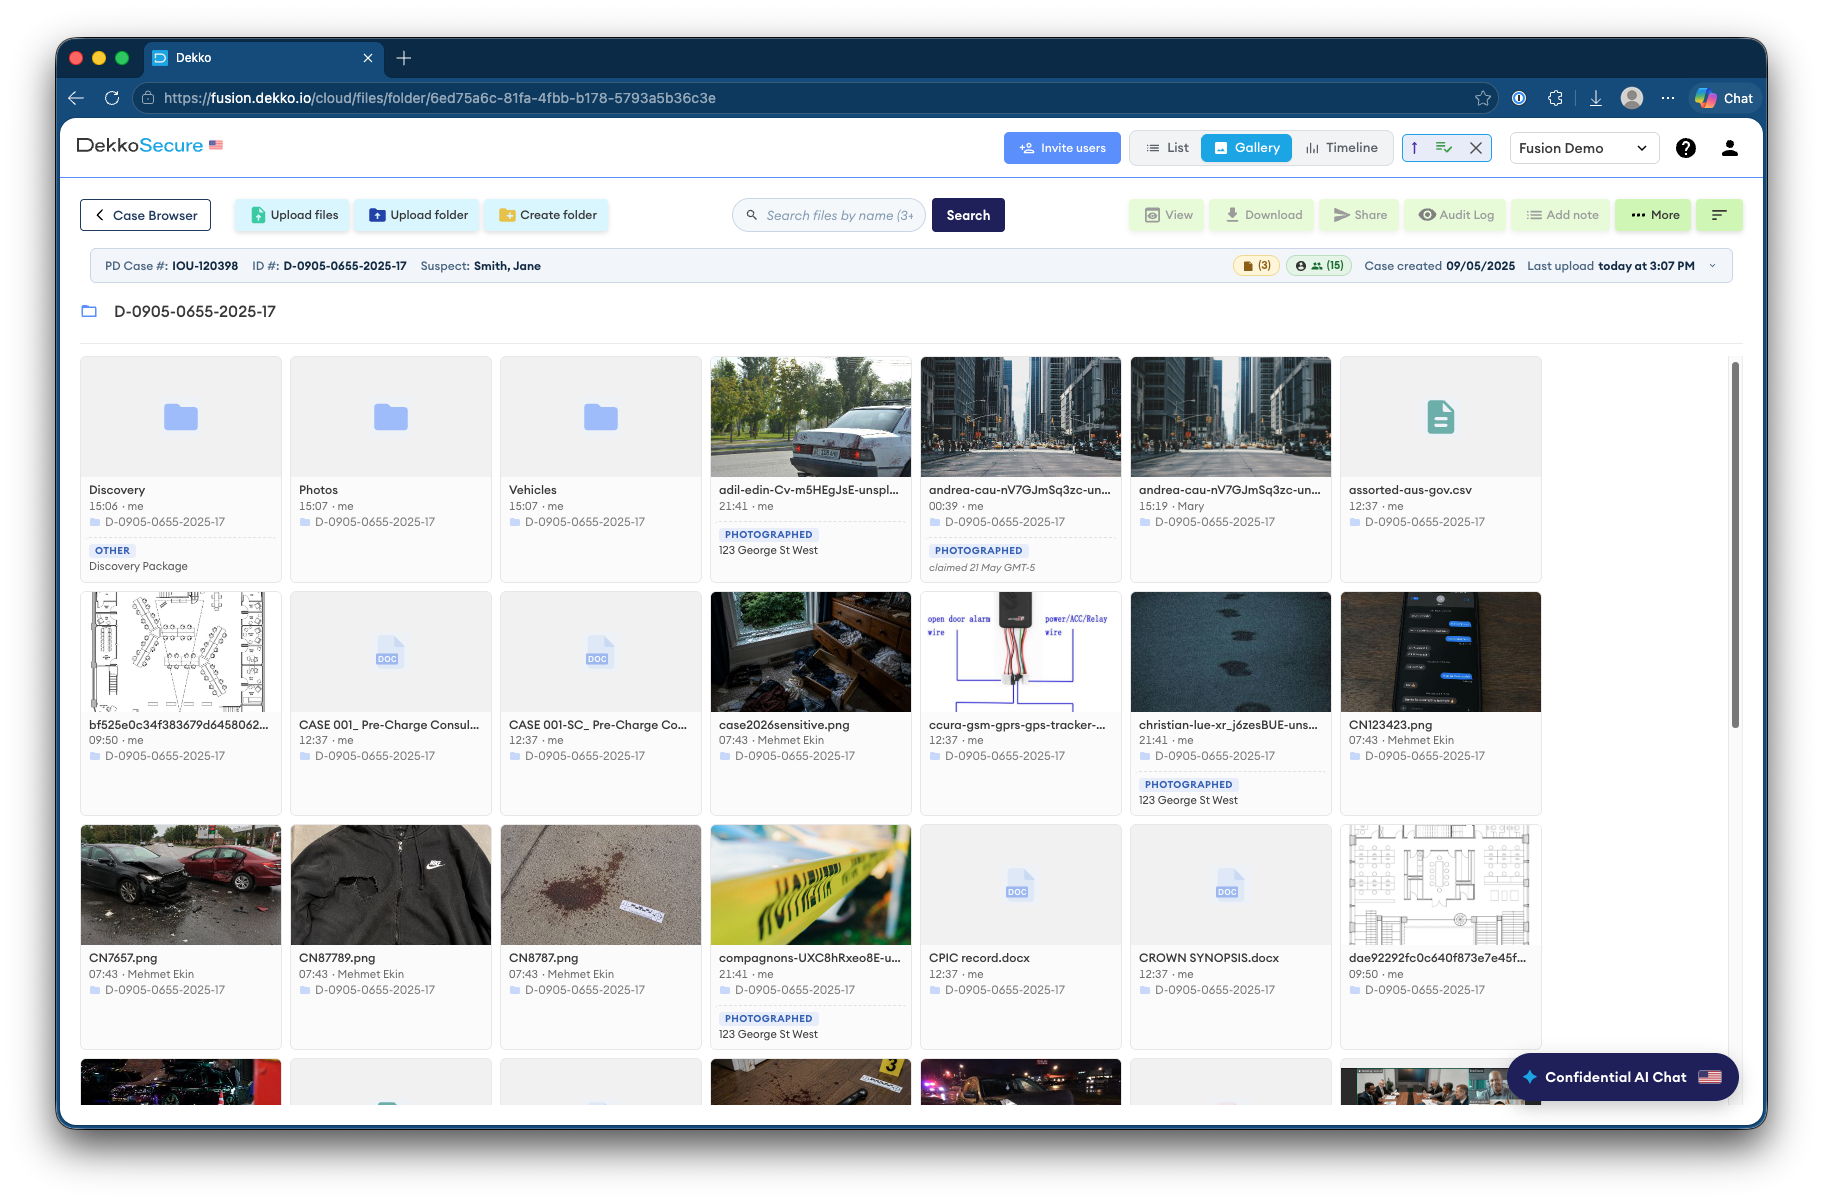Select the CN7657.png car crash thumbnail

click(181, 885)
